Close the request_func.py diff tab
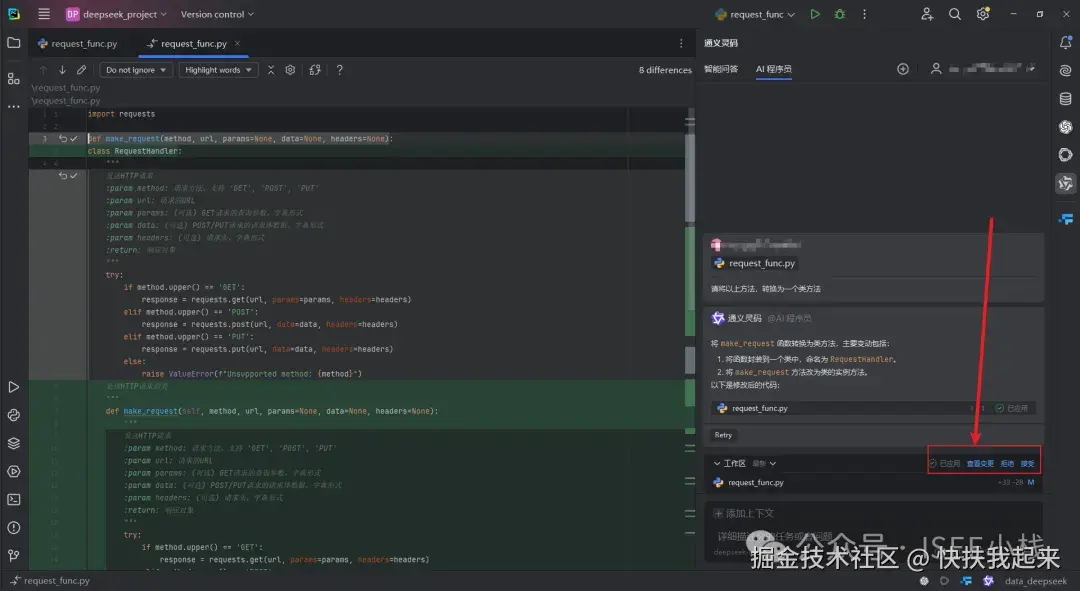 [x=237, y=43]
